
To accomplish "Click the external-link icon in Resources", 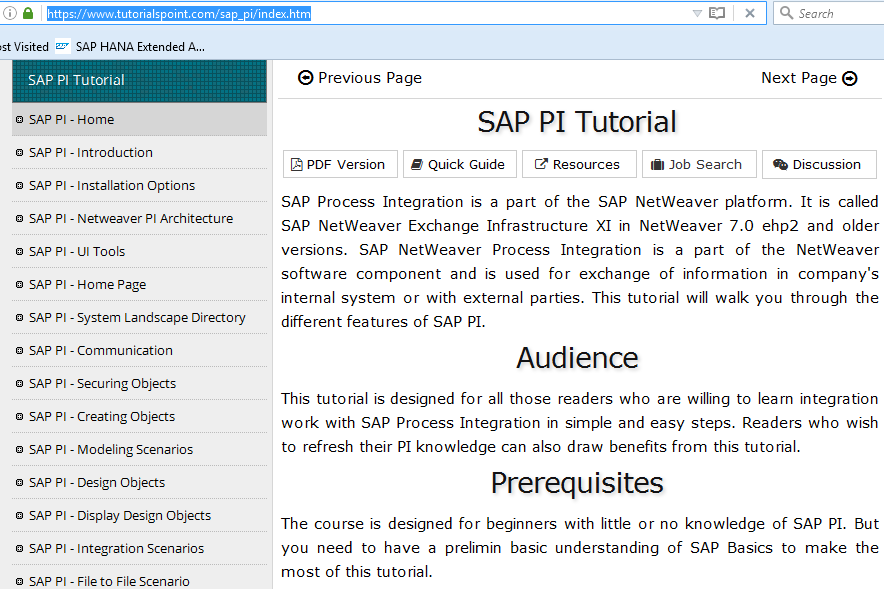I will [x=541, y=164].
